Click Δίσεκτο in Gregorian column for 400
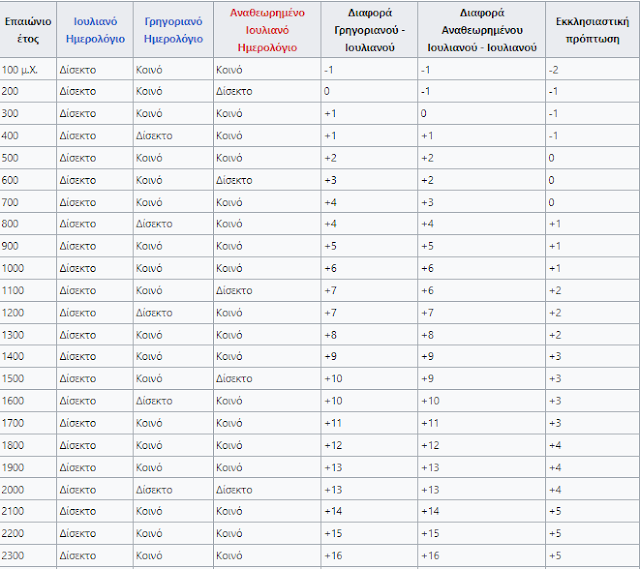Image resolution: width=640 pixels, height=569 pixels. pos(154,136)
